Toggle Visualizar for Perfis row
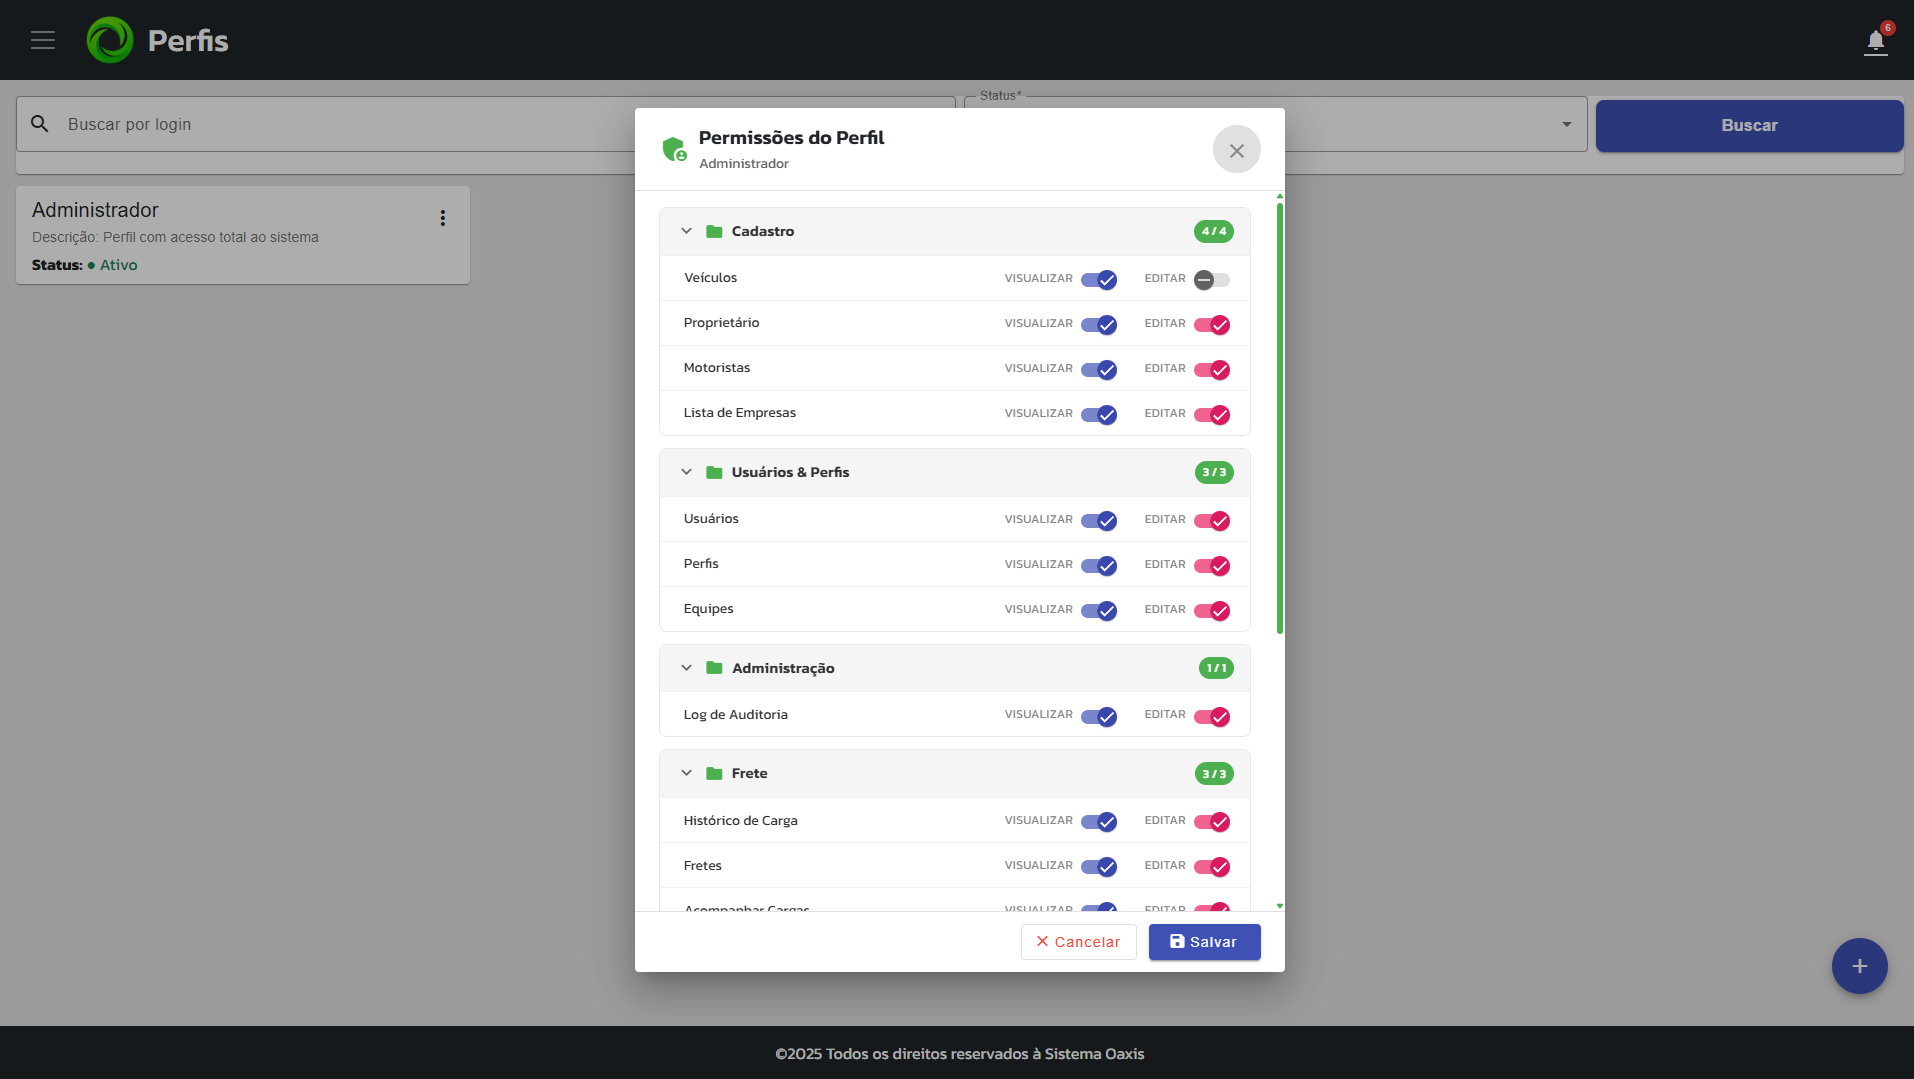The image size is (1914, 1079). coord(1098,565)
